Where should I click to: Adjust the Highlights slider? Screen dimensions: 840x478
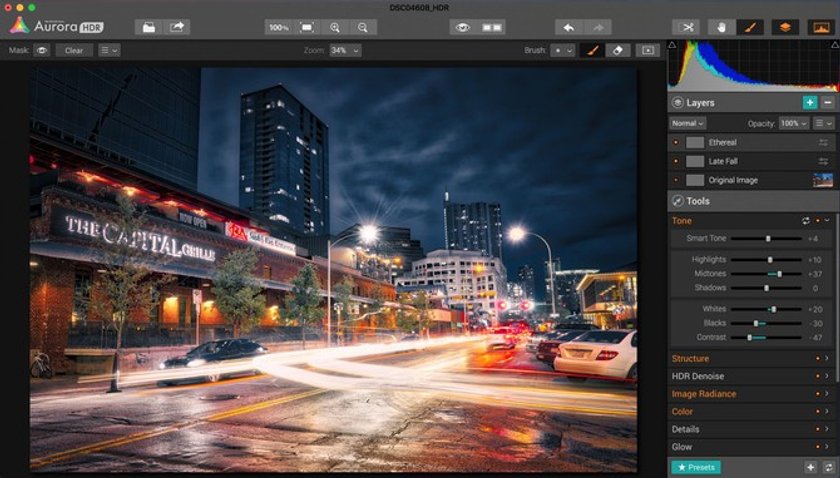[x=766, y=260]
